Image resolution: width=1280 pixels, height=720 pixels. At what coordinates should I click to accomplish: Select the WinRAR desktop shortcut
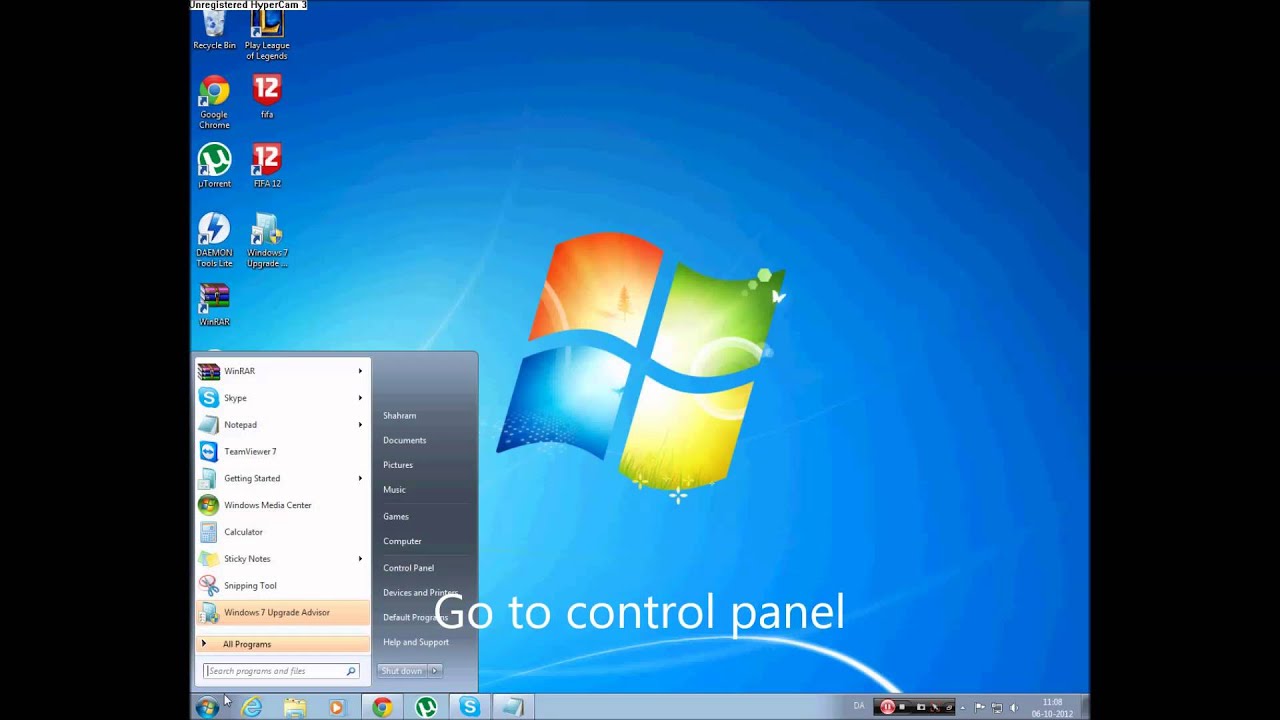pos(214,305)
